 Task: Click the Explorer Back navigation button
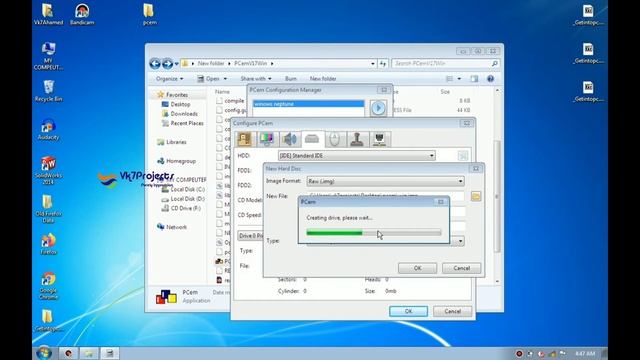(x=155, y=64)
